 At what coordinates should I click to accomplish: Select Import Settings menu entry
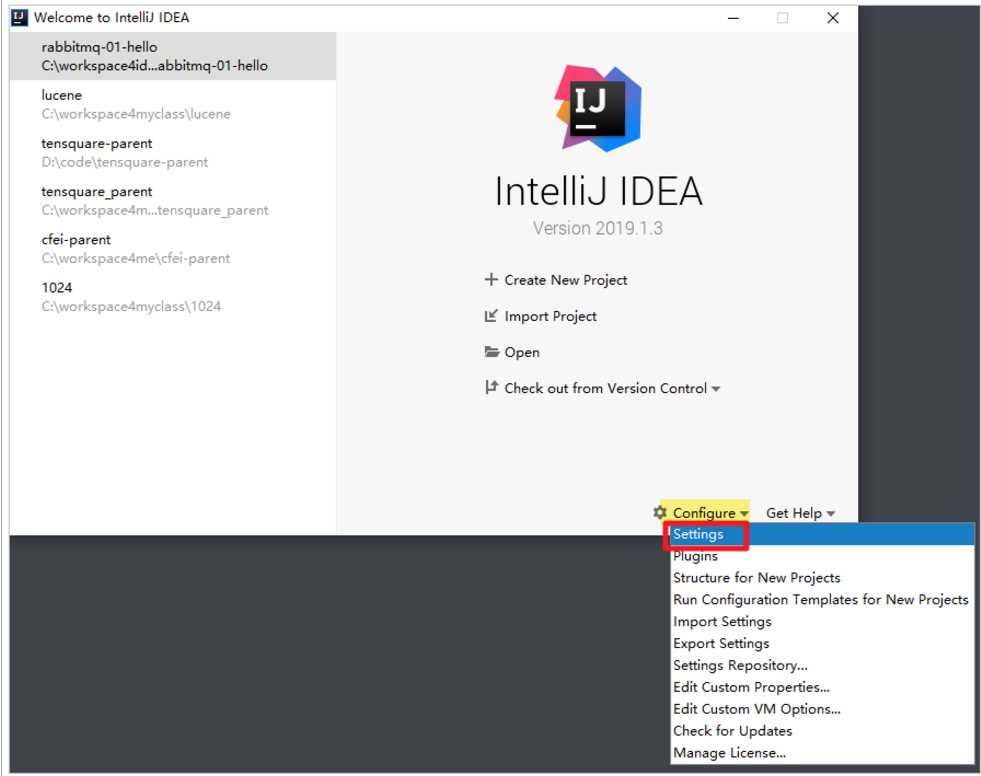tap(823, 621)
